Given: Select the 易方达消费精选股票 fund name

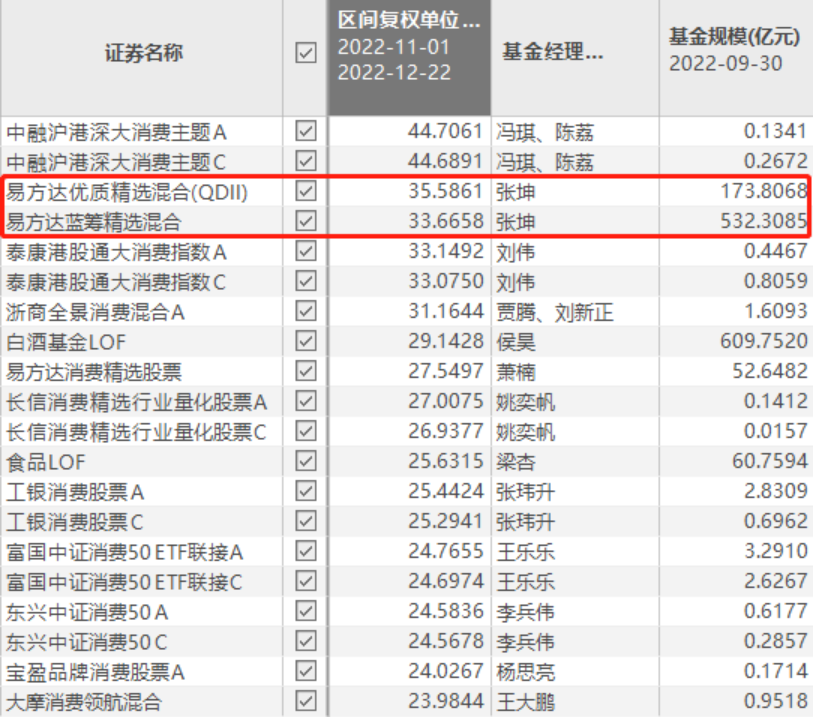Looking at the screenshot, I should (x=94, y=372).
